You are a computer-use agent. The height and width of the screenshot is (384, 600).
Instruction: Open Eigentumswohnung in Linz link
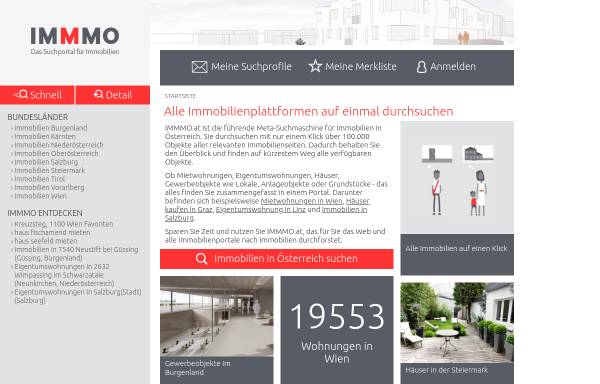pos(261,209)
